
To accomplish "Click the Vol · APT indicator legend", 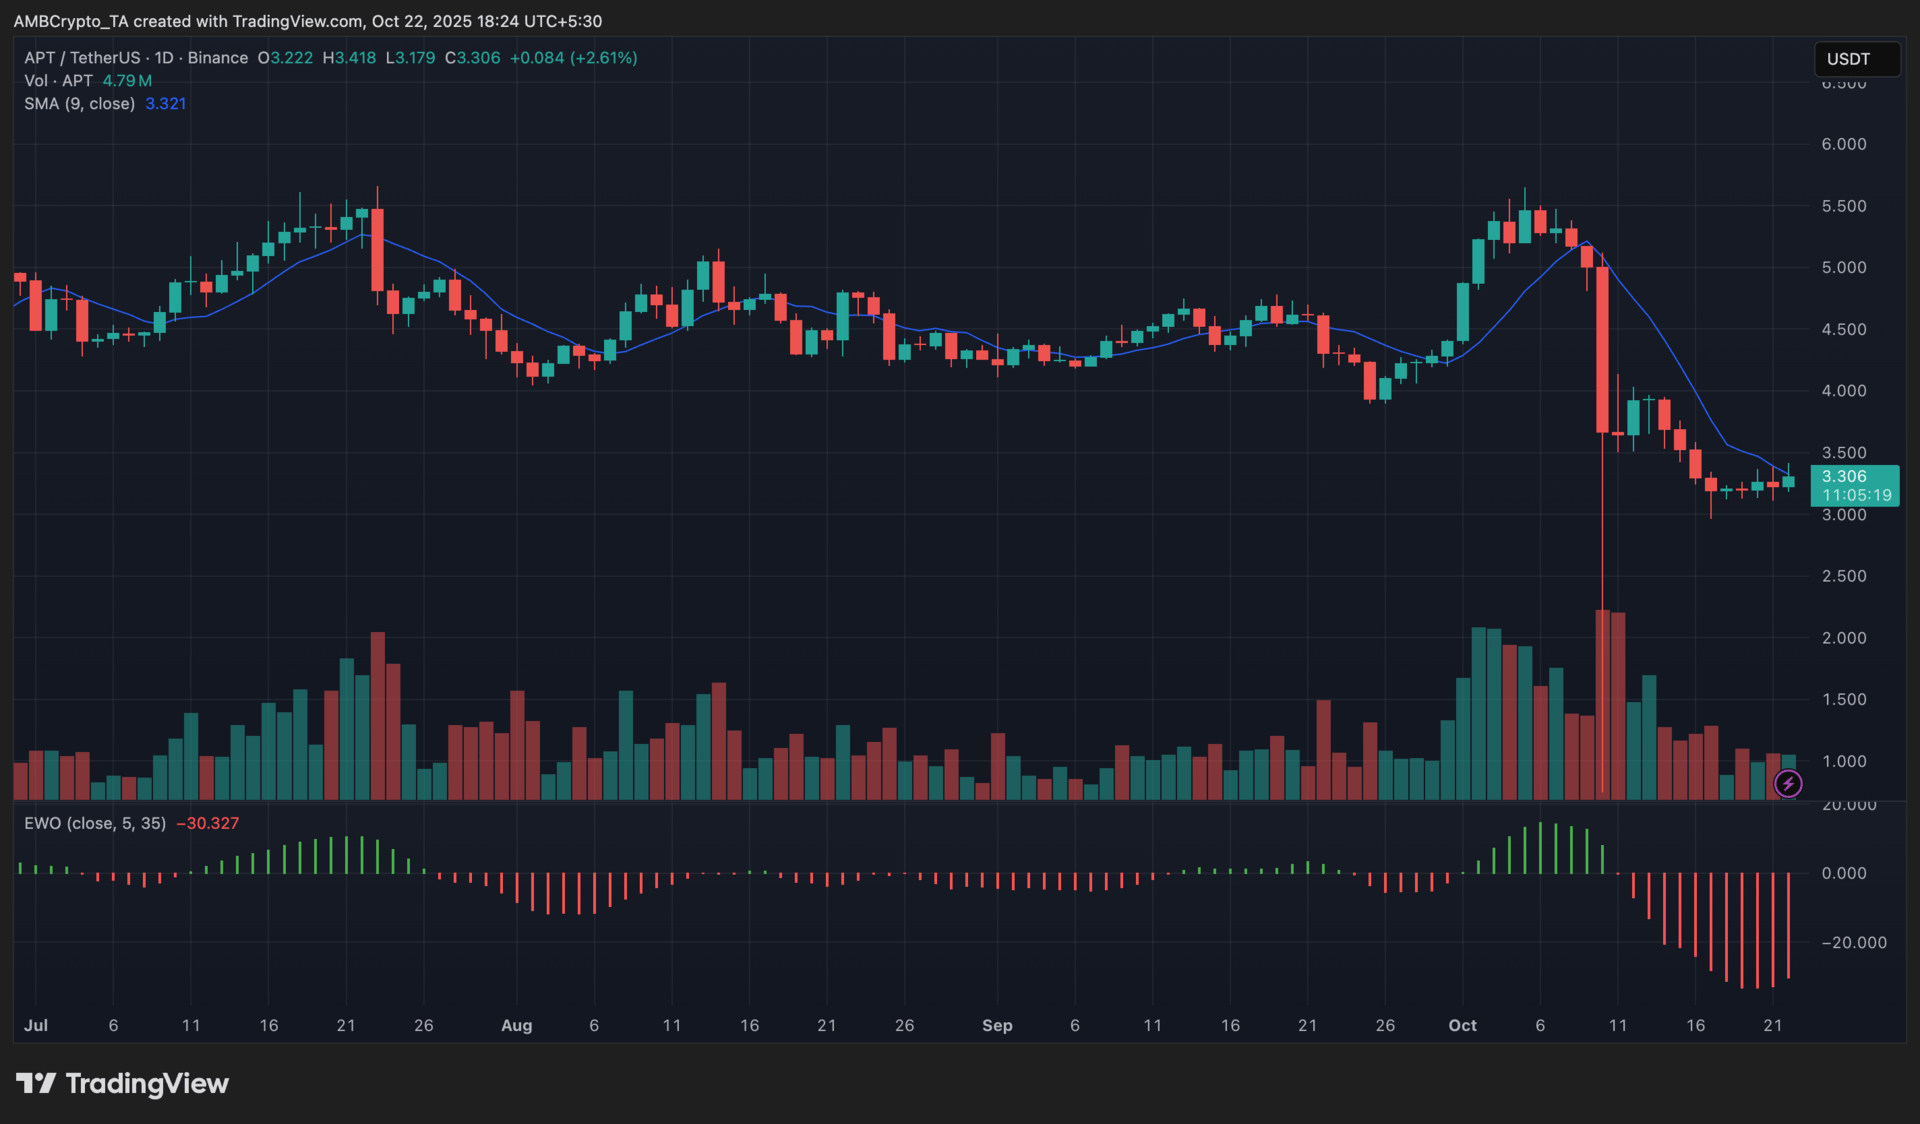I will click(58, 81).
